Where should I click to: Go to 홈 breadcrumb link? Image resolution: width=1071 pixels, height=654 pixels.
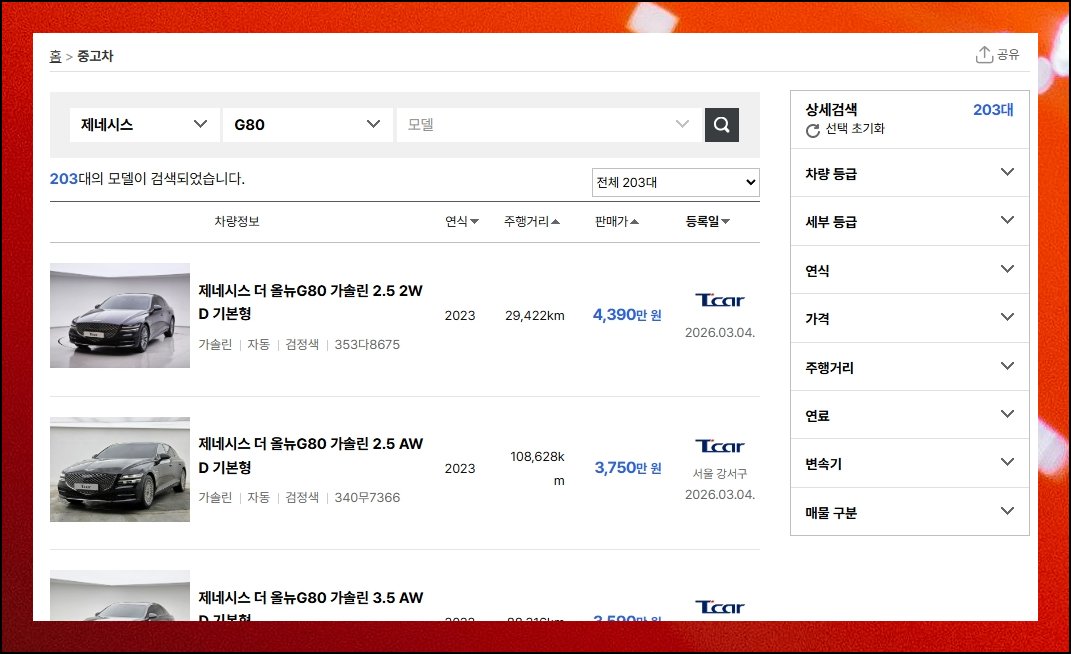pyautogui.click(x=55, y=56)
